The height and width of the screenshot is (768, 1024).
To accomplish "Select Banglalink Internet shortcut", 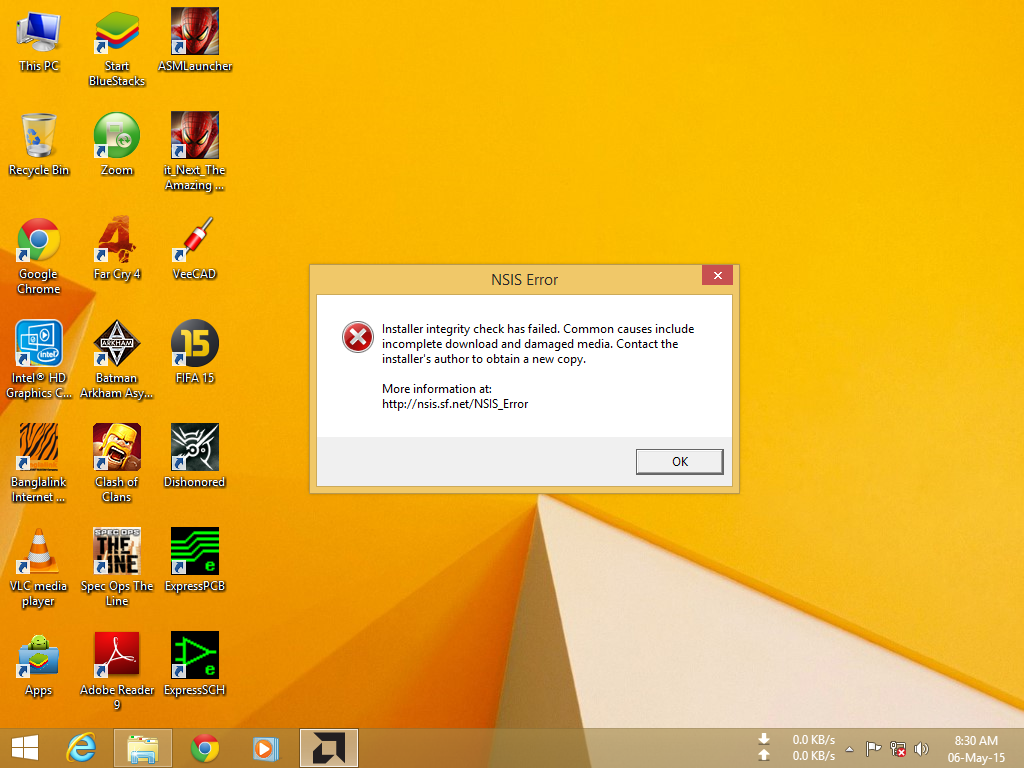I will [39, 463].
